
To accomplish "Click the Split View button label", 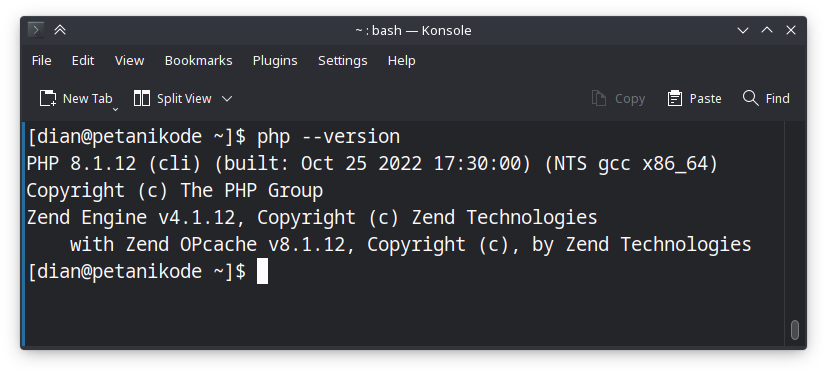I will tap(184, 99).
